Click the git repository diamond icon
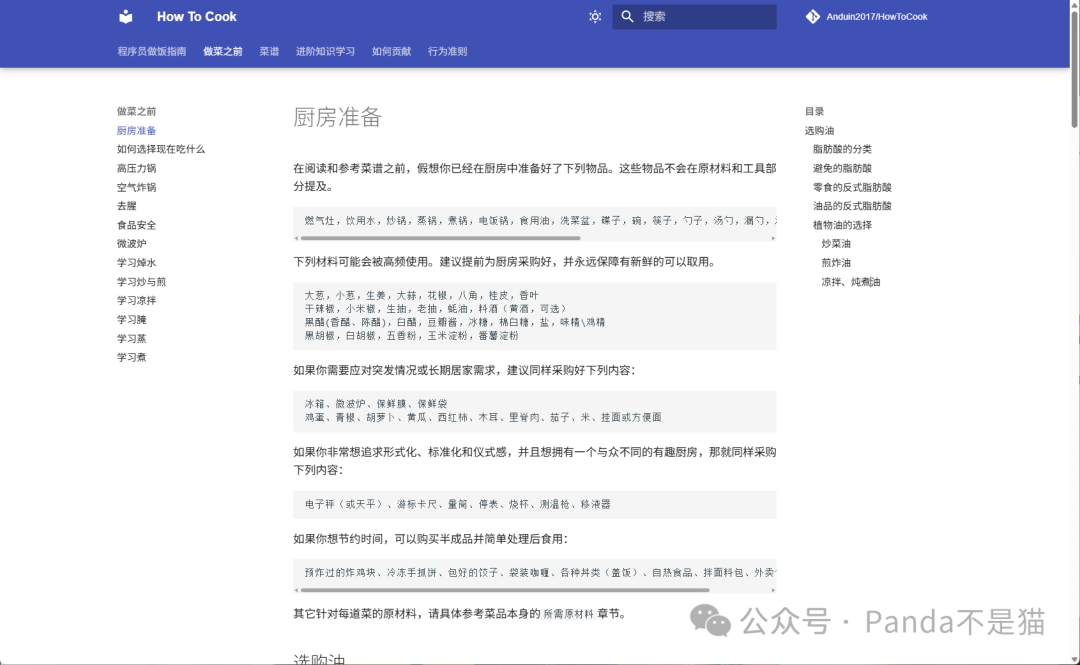The width and height of the screenshot is (1080, 665). click(813, 17)
